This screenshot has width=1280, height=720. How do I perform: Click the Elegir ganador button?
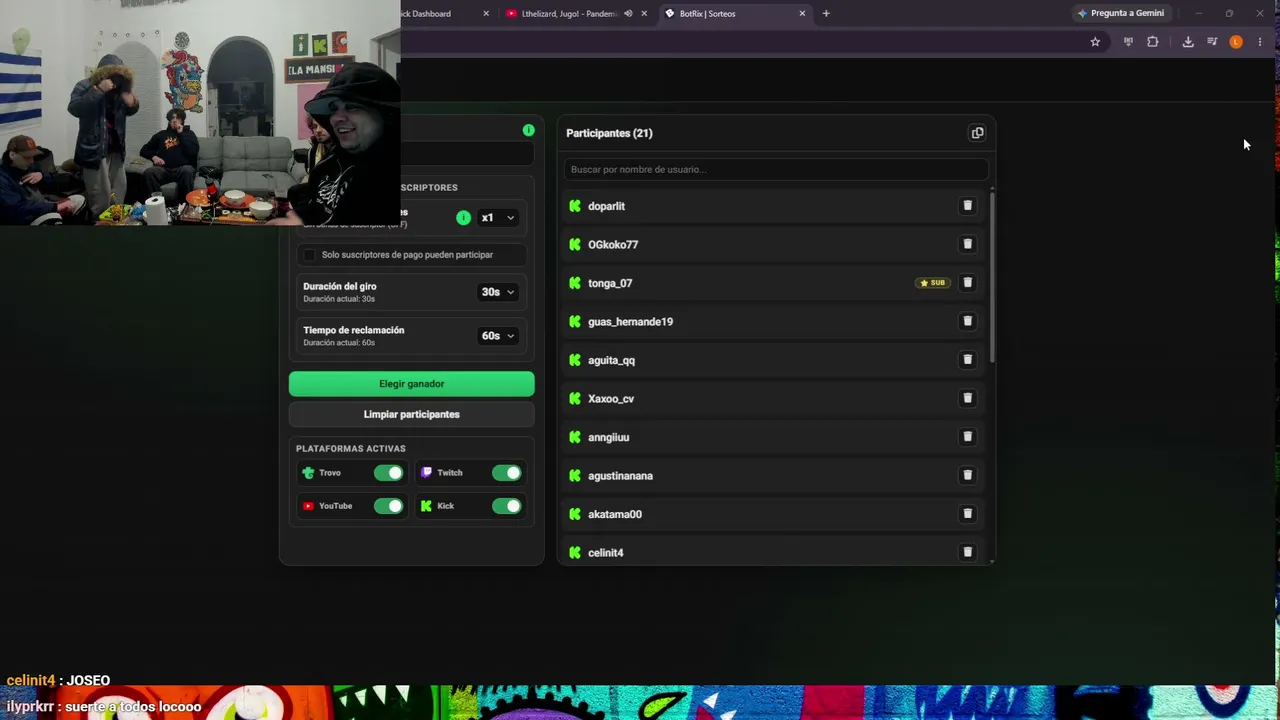[x=412, y=384]
